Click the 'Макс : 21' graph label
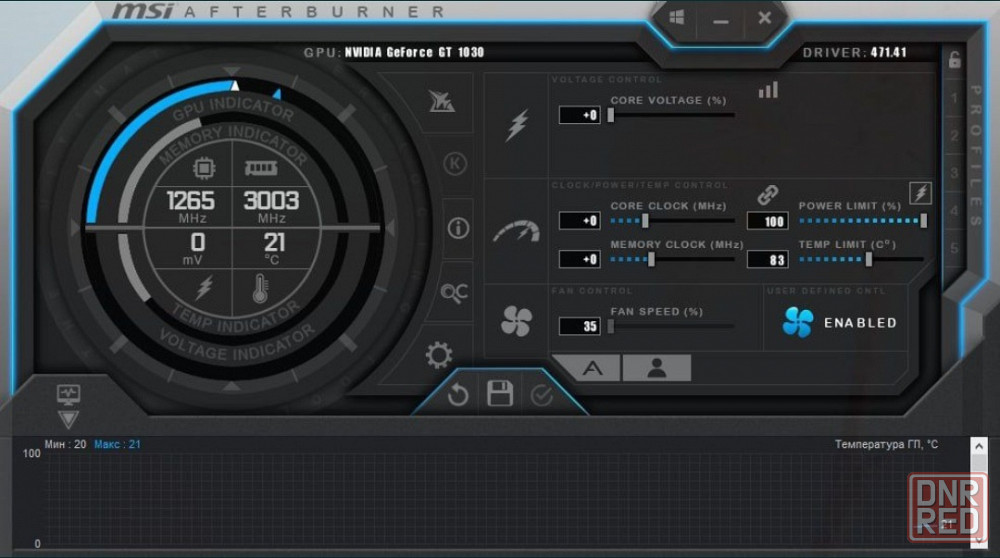Image resolution: width=1000 pixels, height=558 pixels. click(x=117, y=444)
